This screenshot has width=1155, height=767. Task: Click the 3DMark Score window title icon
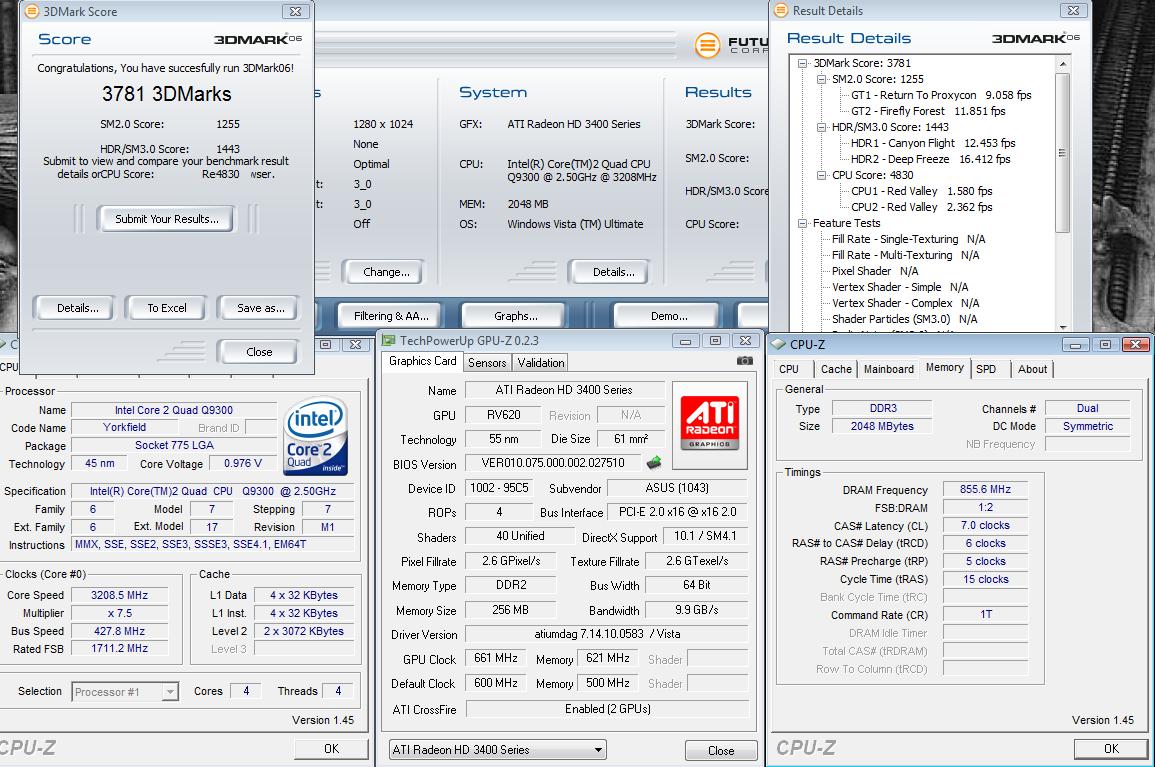[x=32, y=11]
